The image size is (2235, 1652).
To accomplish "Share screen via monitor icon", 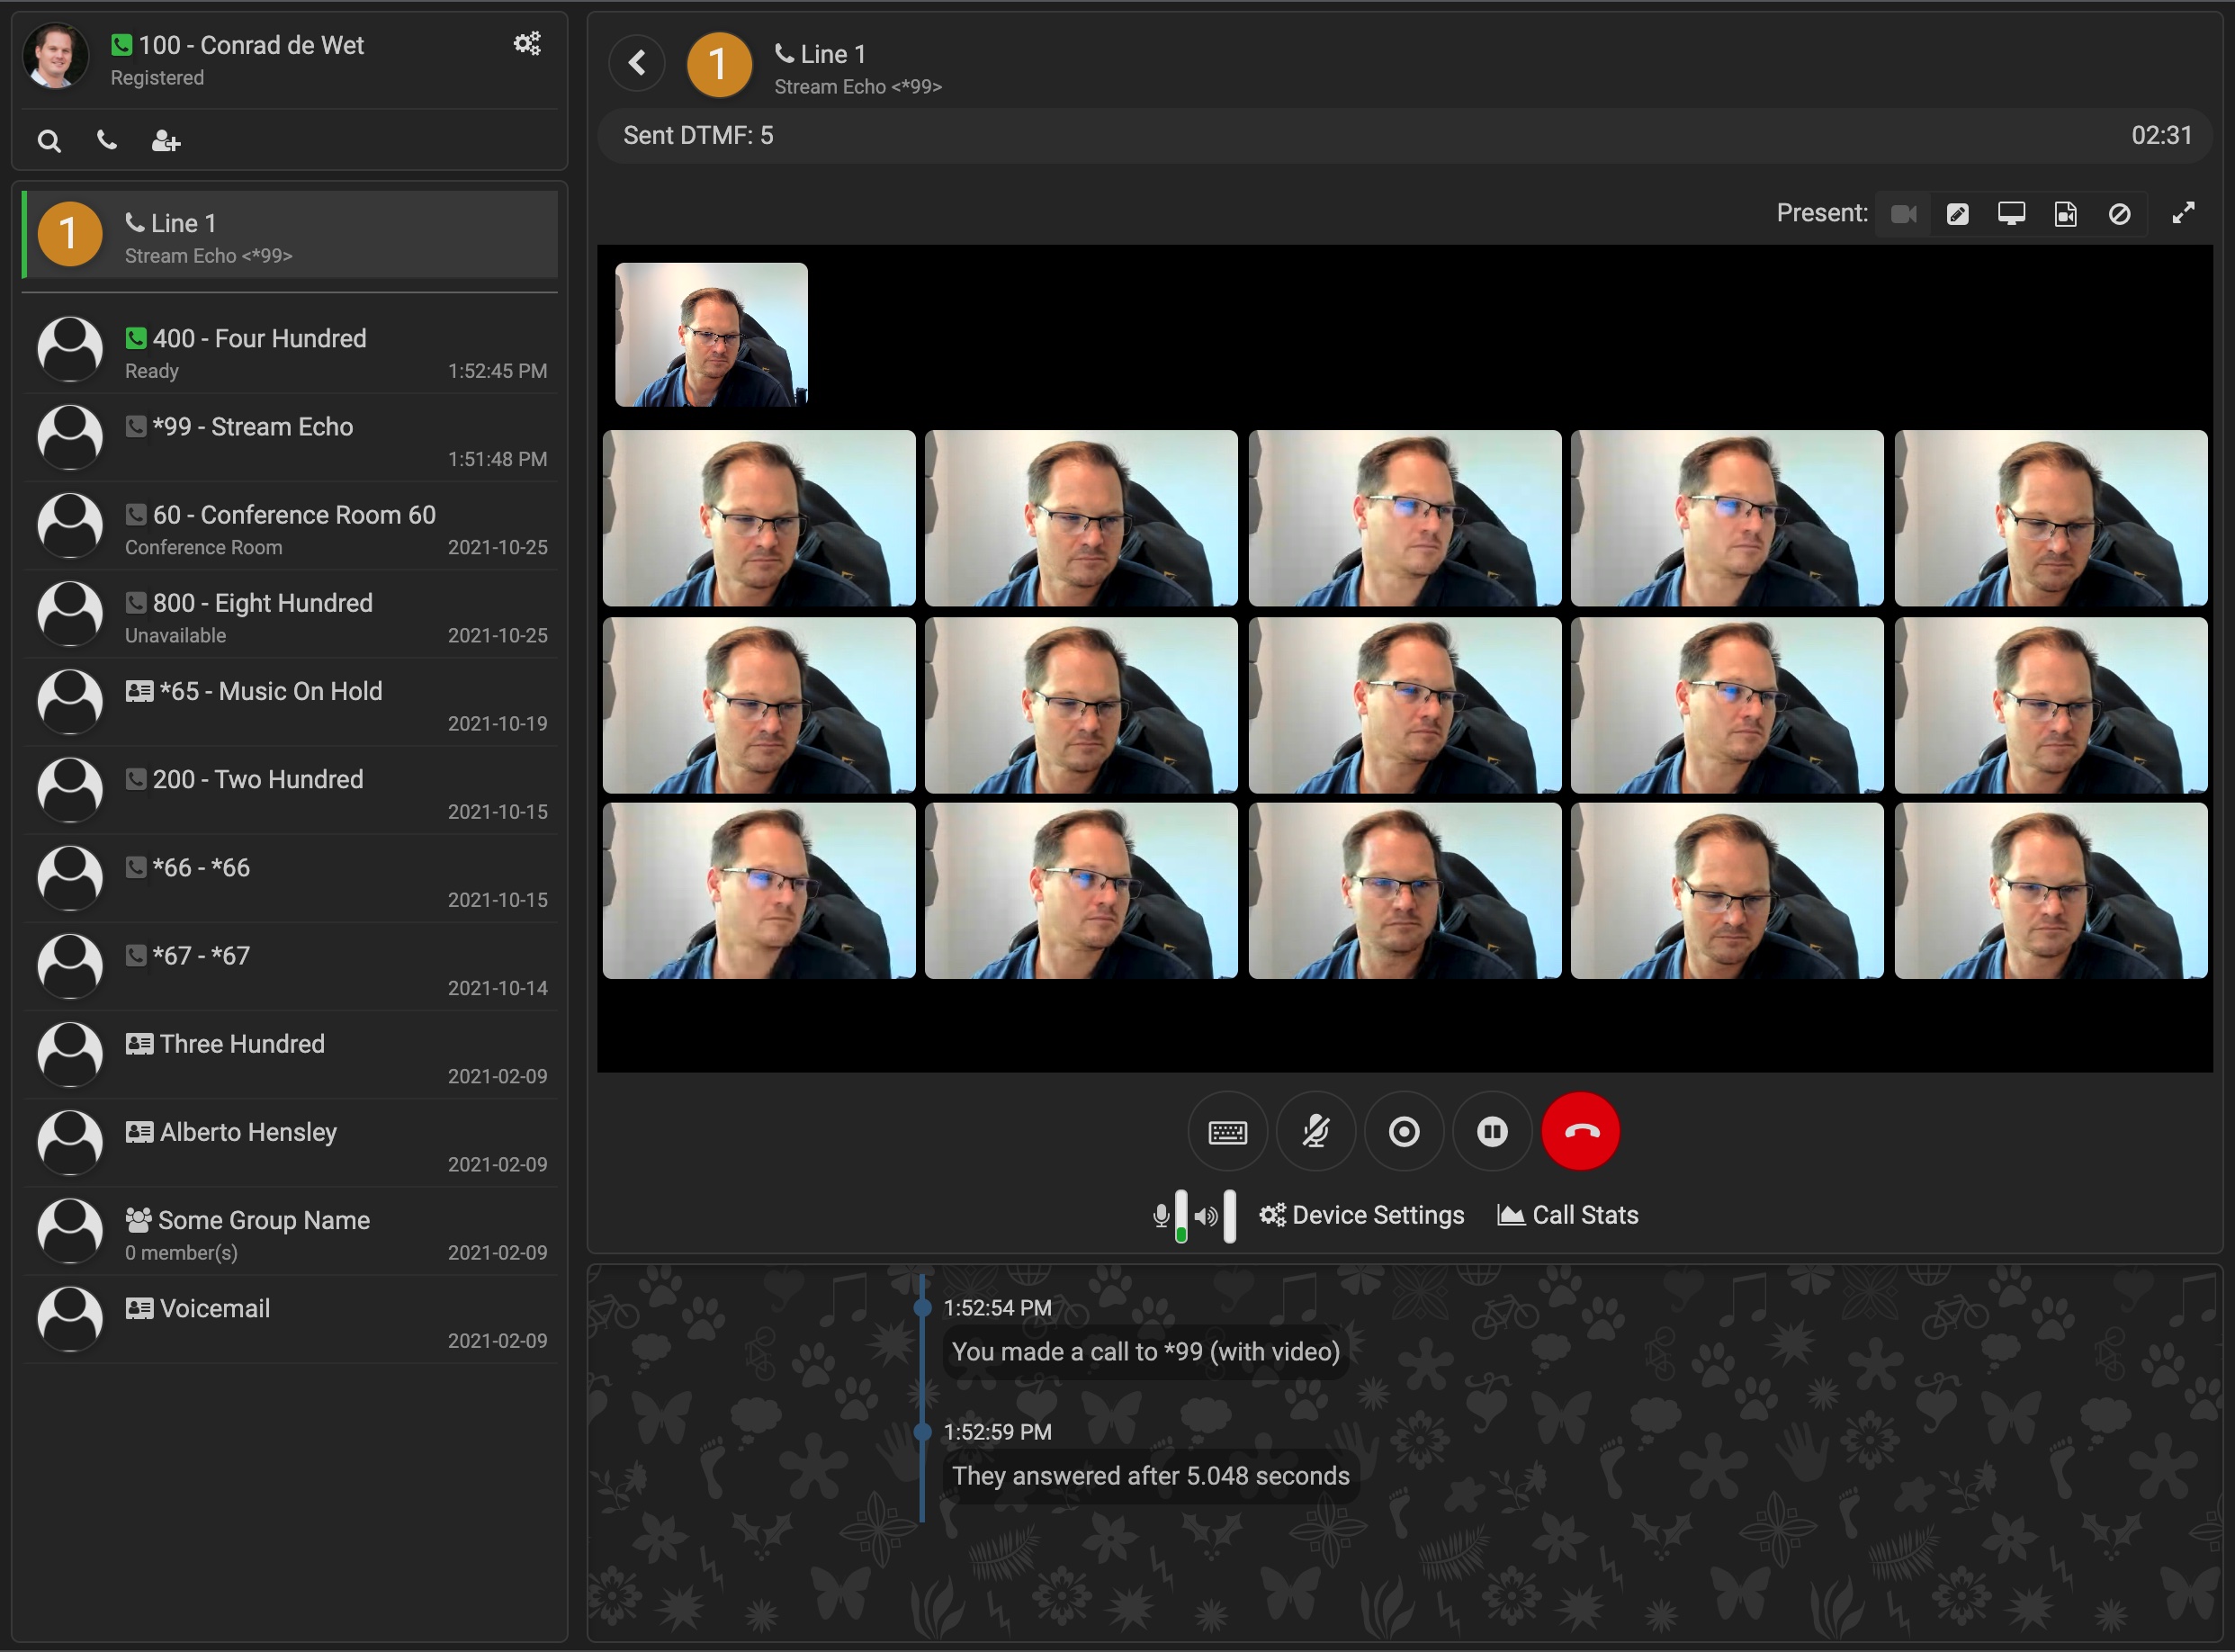I will pos(2011,214).
